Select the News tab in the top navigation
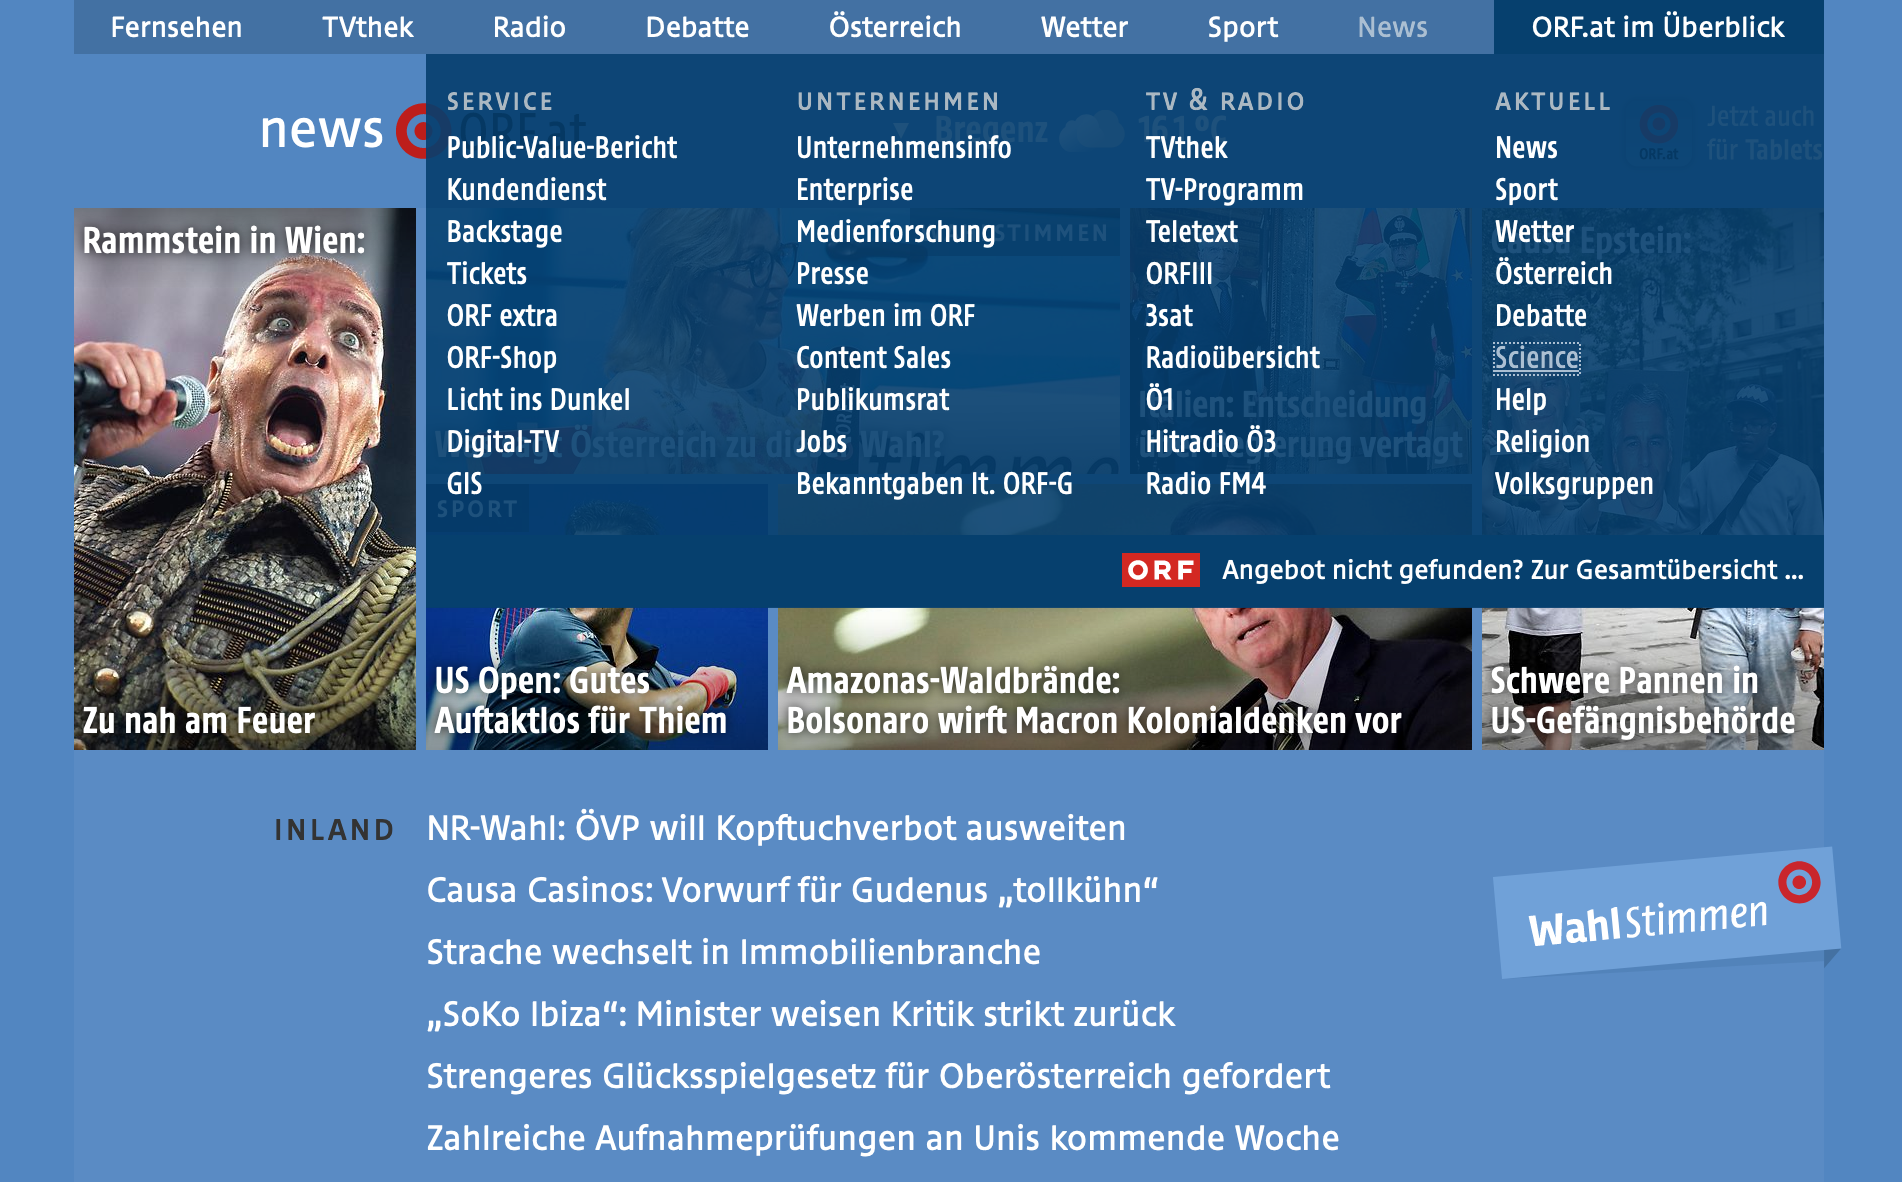Image resolution: width=1902 pixels, height=1182 pixels. [1392, 27]
